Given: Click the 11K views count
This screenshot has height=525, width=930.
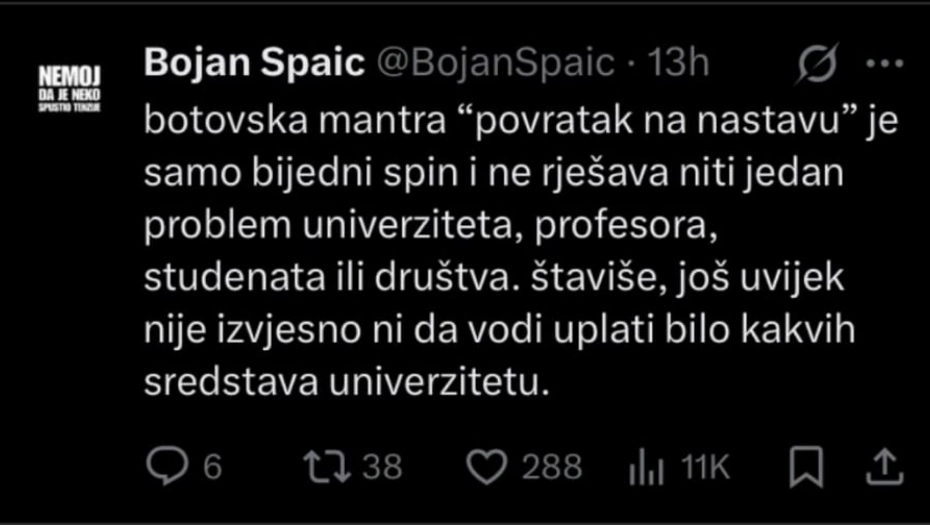Looking at the screenshot, I should click(x=705, y=467).
